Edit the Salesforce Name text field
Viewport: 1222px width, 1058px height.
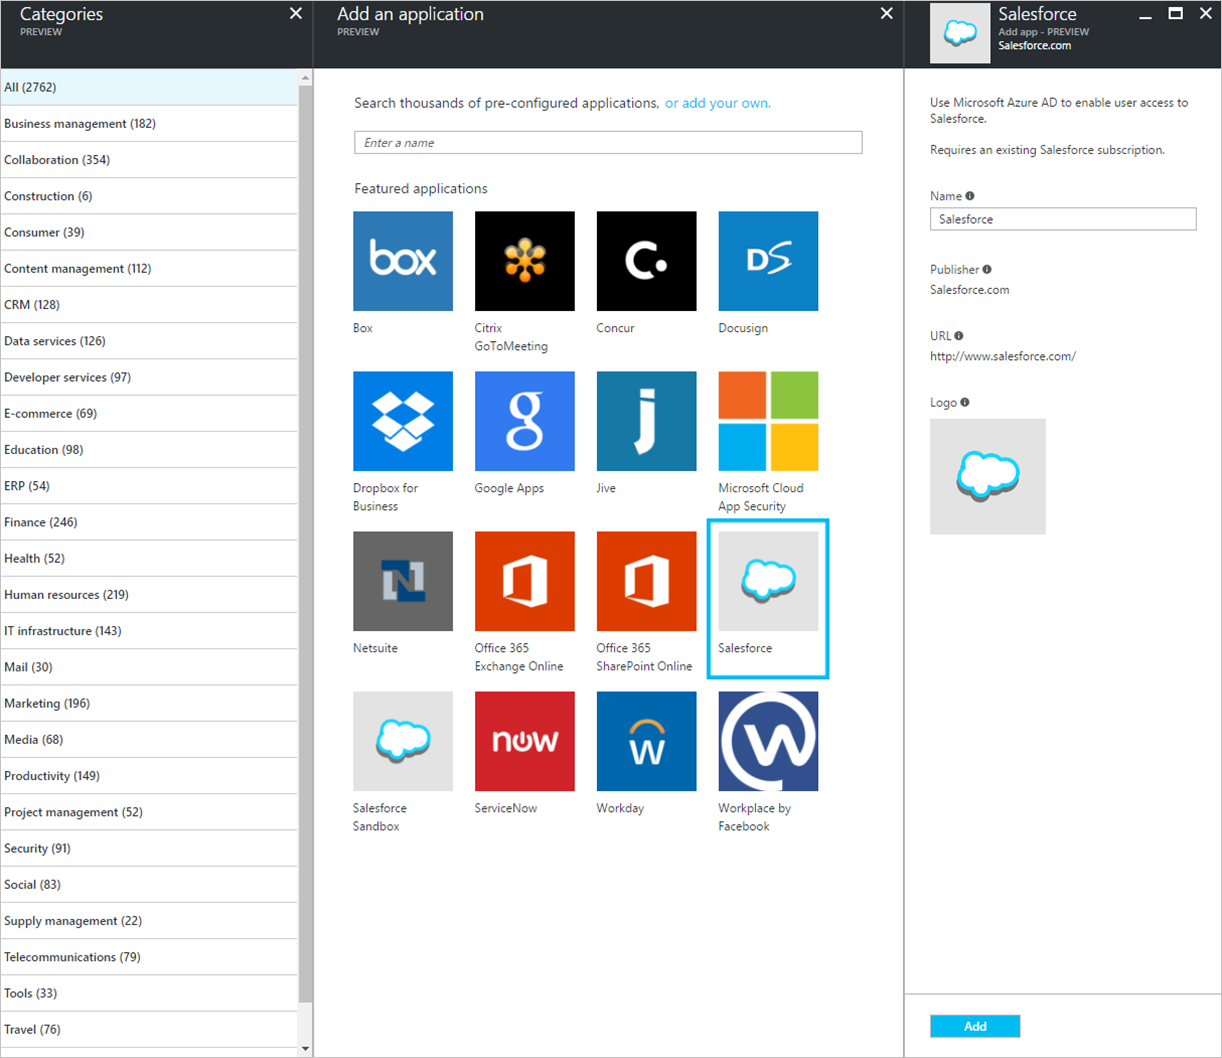1063,219
